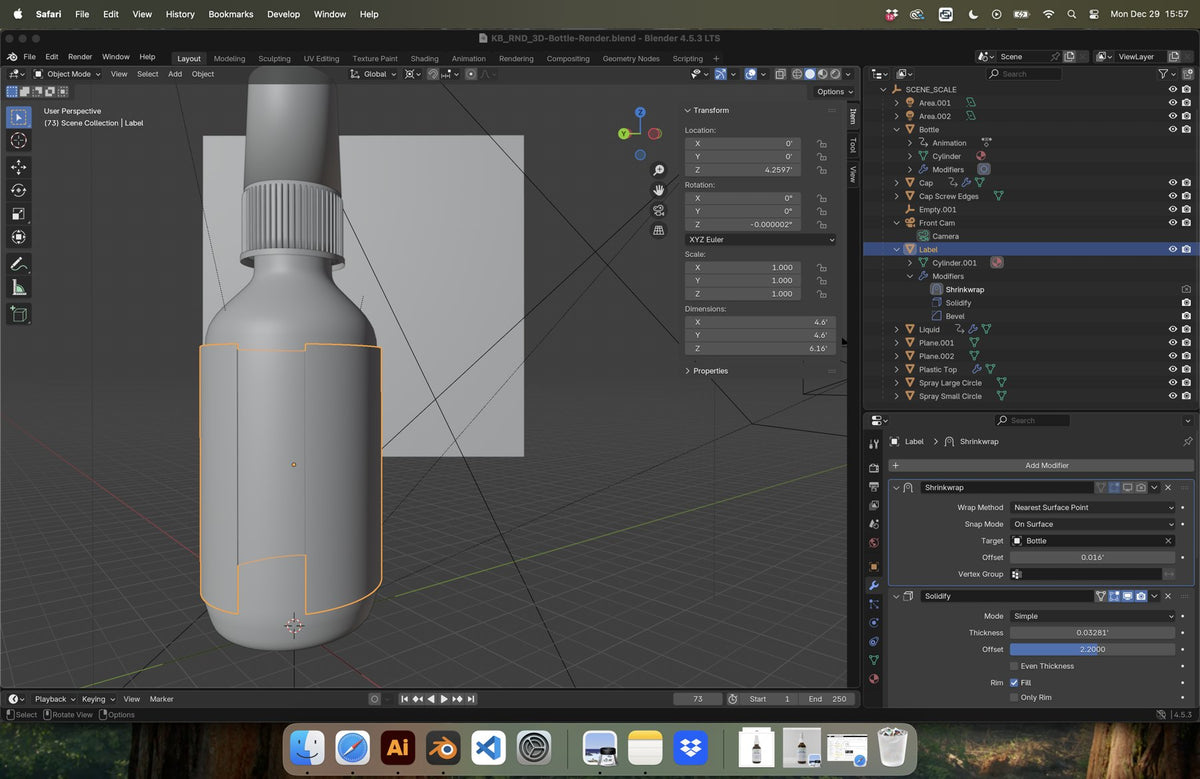Toggle the properties editor pin icon
1200x779 pixels.
click(1187, 441)
